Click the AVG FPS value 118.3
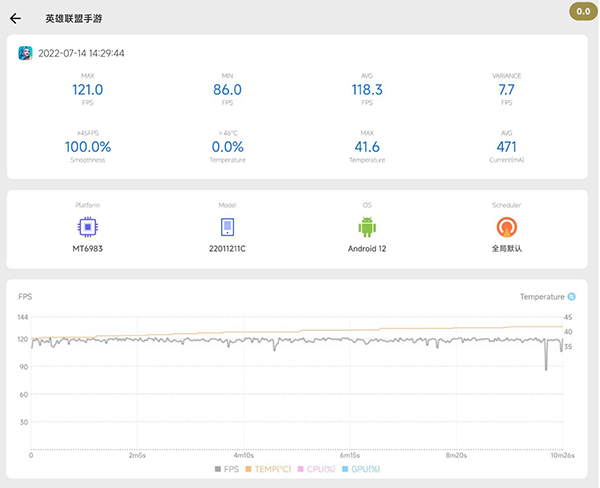 point(367,90)
